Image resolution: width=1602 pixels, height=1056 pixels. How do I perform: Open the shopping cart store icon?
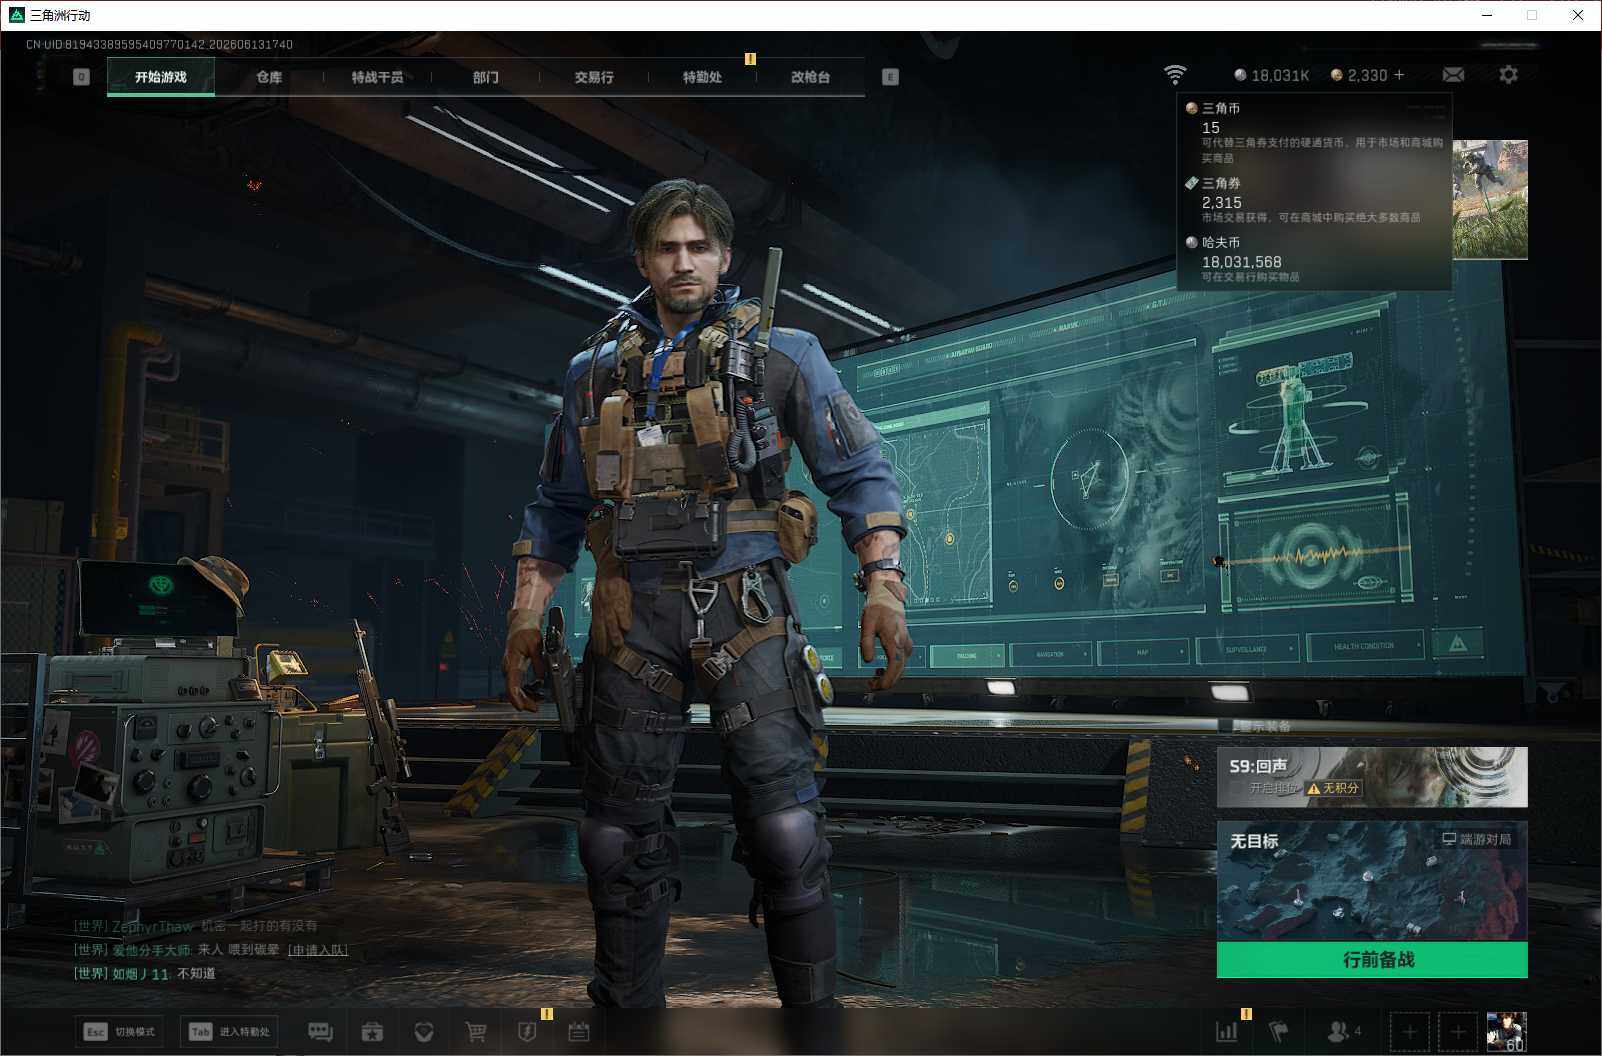476,1031
